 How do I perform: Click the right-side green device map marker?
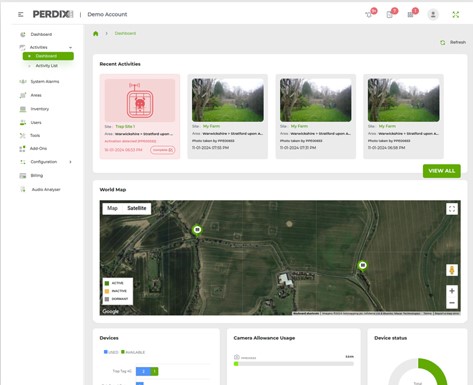(x=363, y=266)
